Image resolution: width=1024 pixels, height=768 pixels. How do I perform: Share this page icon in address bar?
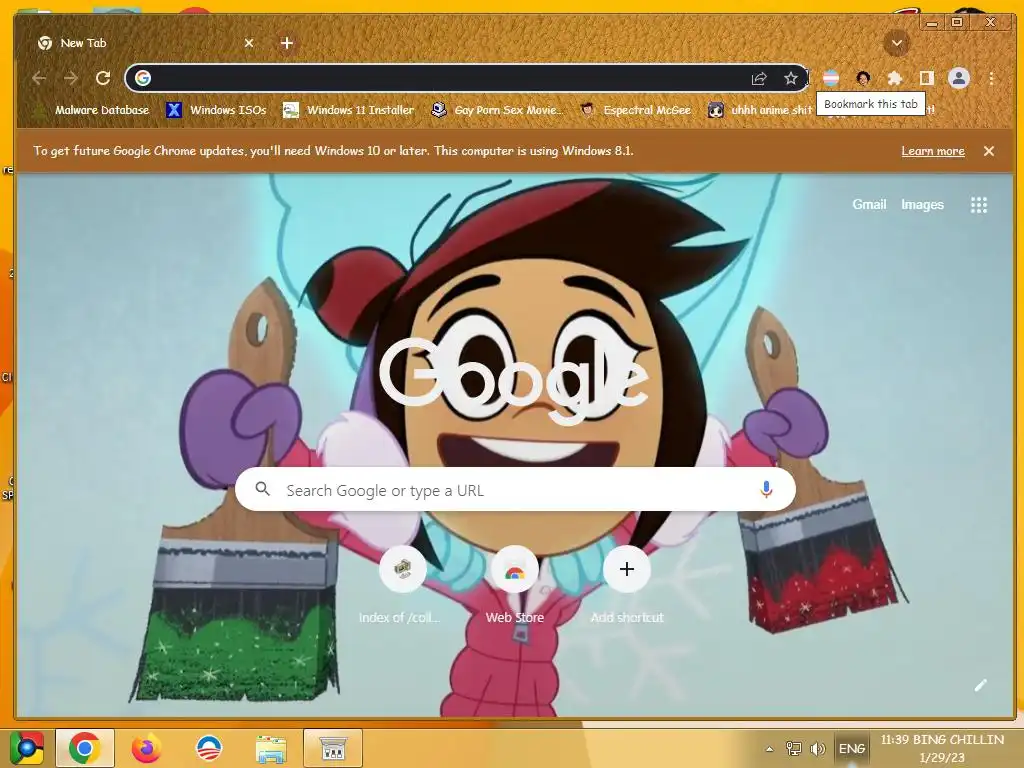pos(758,78)
